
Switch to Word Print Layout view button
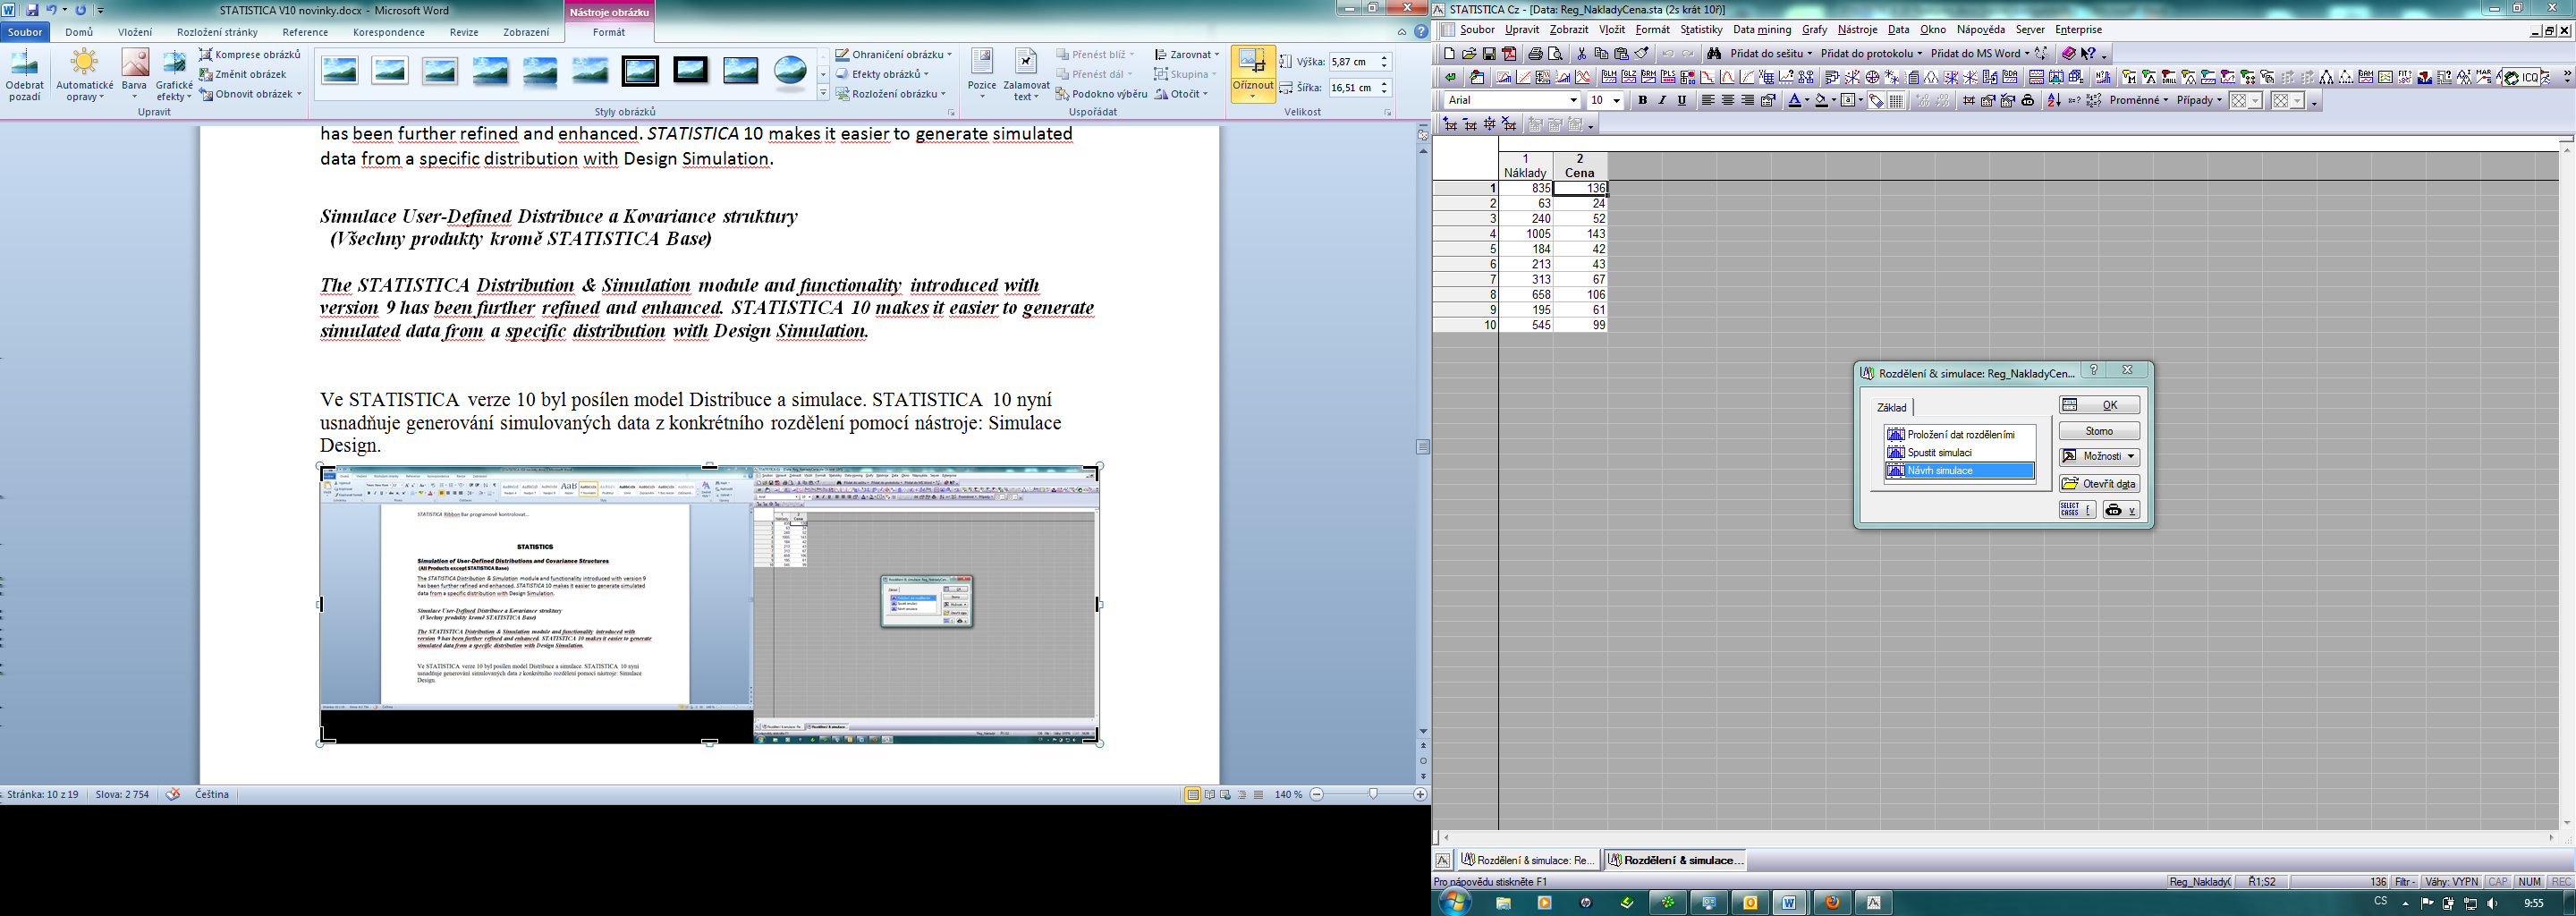click(x=1193, y=795)
